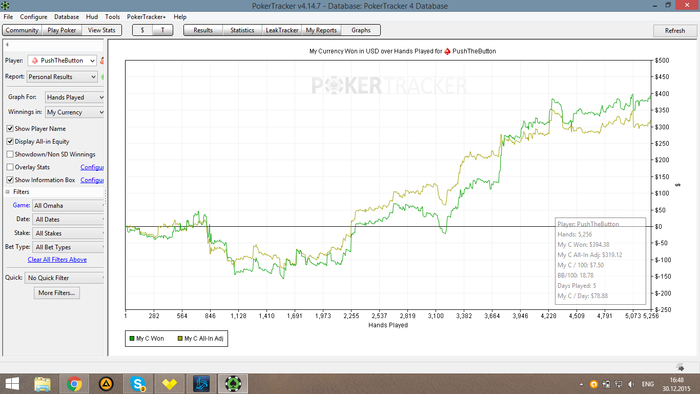This screenshot has height=394, width=700.
Task: Switch to the LeakTracker tab
Action: [282, 30]
